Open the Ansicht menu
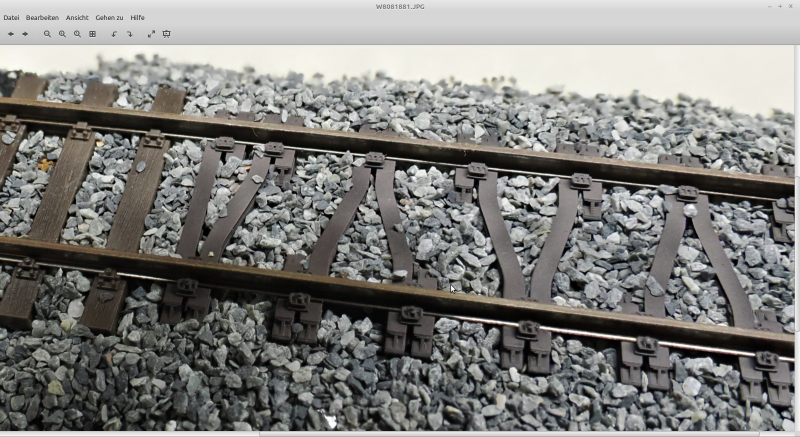This screenshot has width=800, height=437. tap(77, 17)
